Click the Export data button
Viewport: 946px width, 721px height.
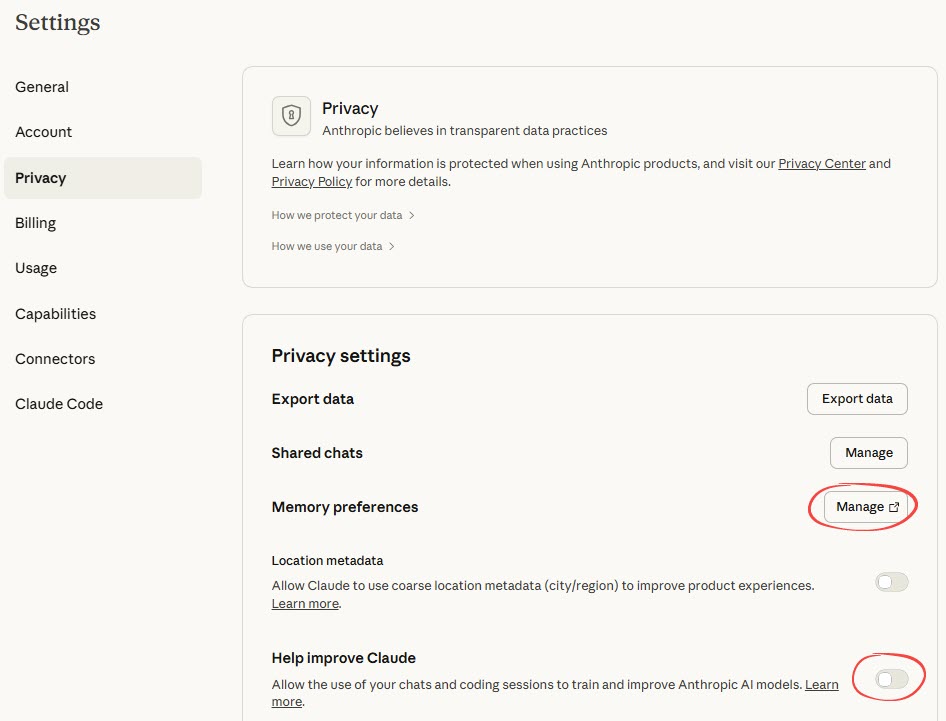(x=857, y=398)
